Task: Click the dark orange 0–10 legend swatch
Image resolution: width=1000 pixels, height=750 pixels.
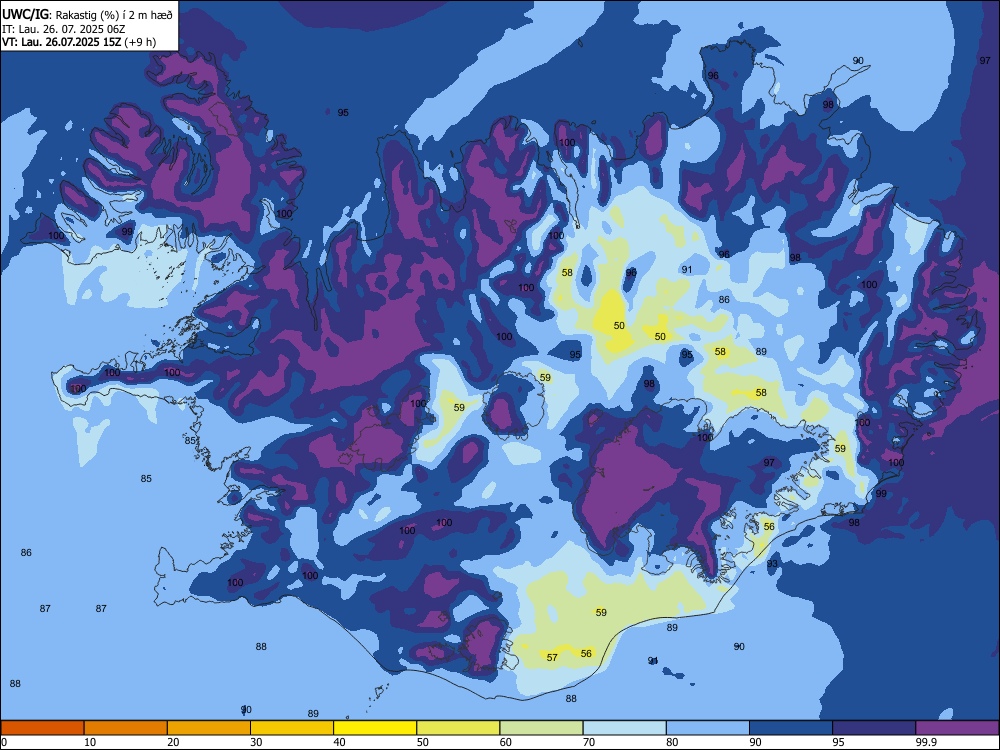Action: click(42, 728)
